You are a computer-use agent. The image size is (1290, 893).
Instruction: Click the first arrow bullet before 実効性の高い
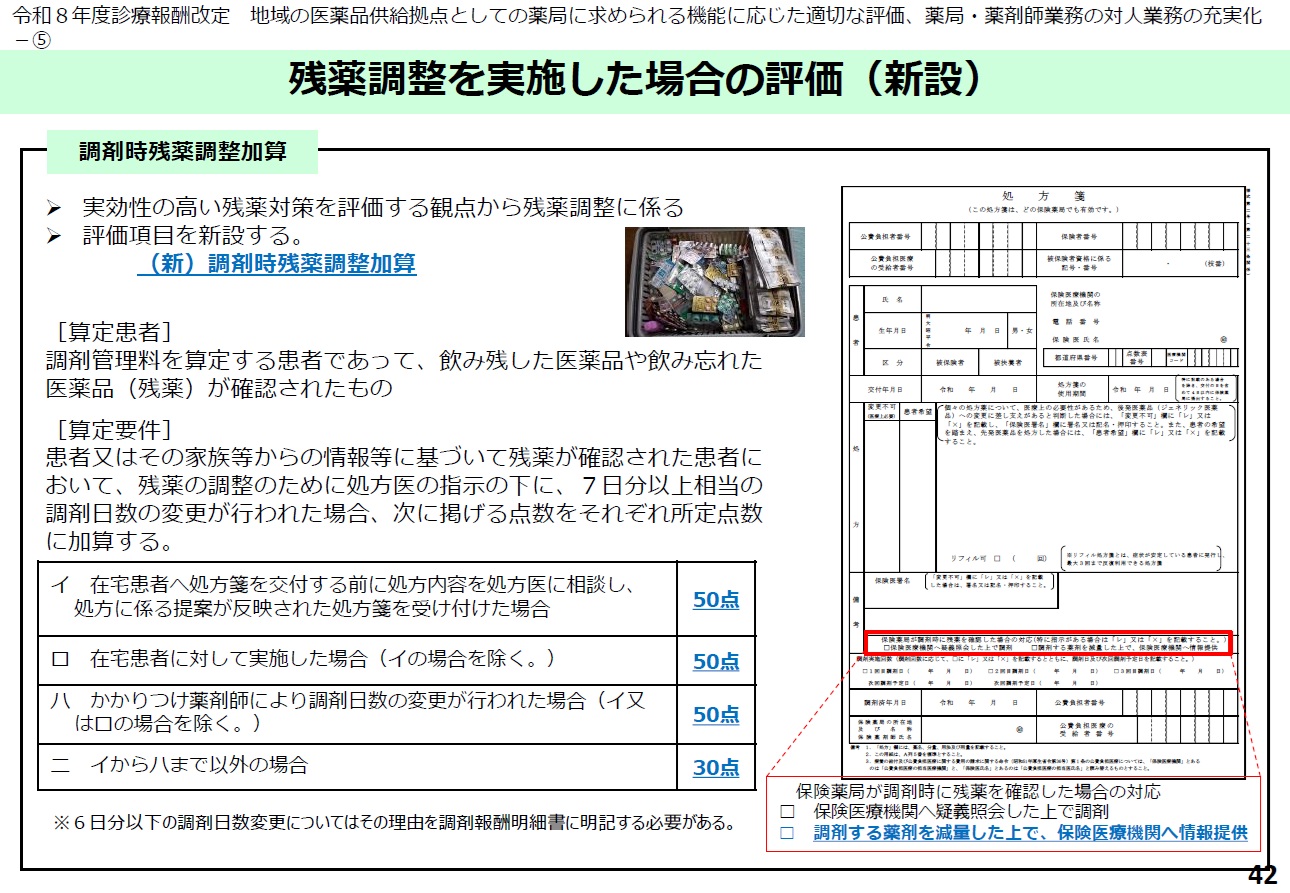[56, 209]
